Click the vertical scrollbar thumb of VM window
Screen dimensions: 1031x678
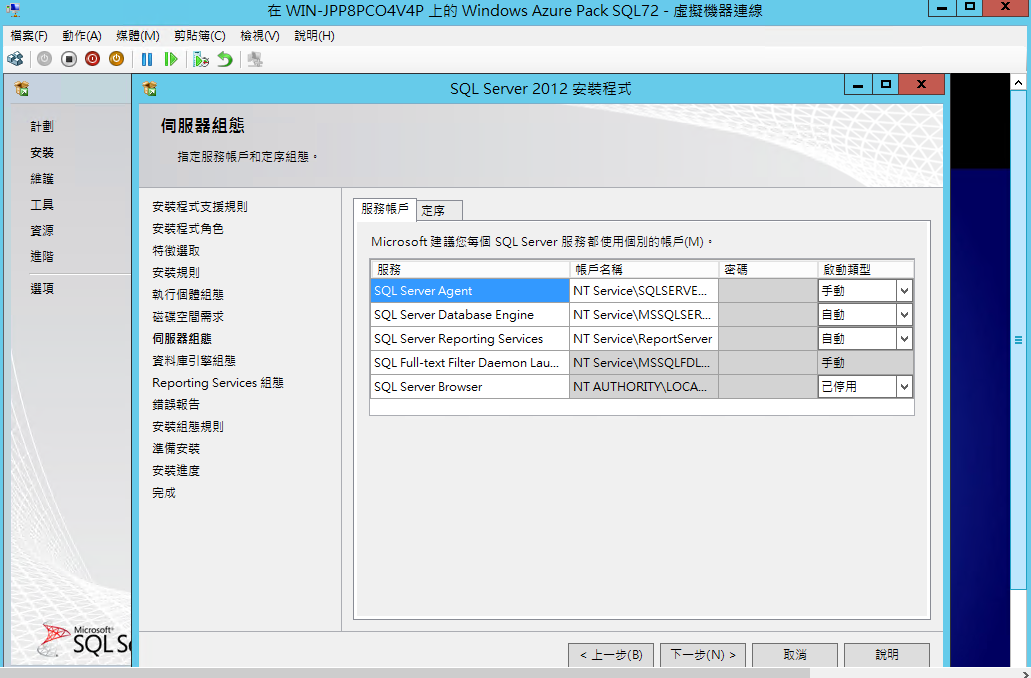1019,340
